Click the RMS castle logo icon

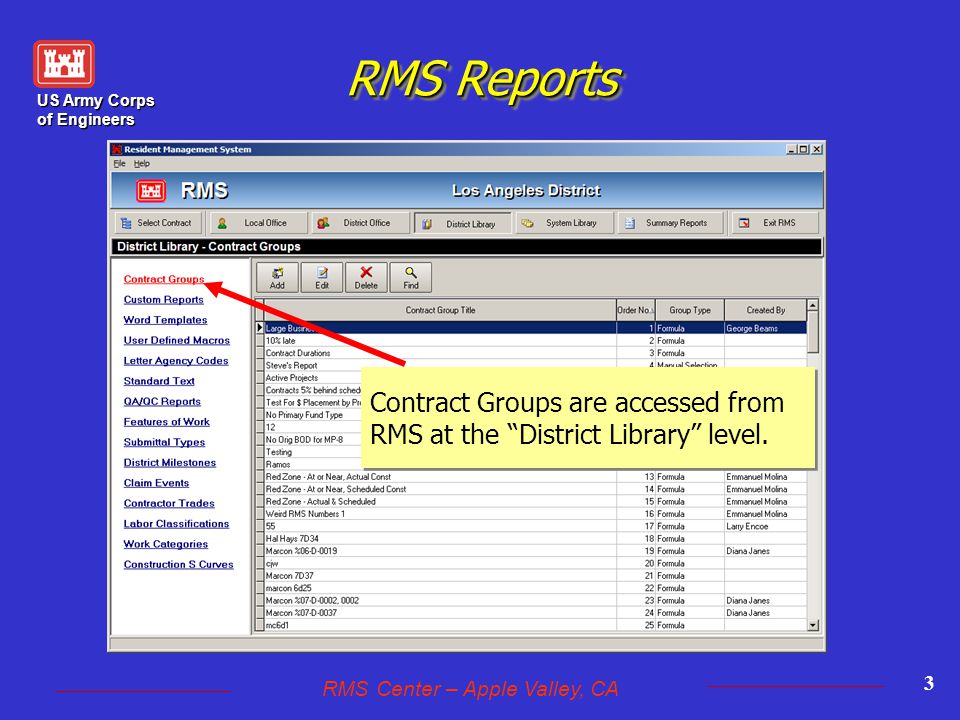tap(151, 191)
